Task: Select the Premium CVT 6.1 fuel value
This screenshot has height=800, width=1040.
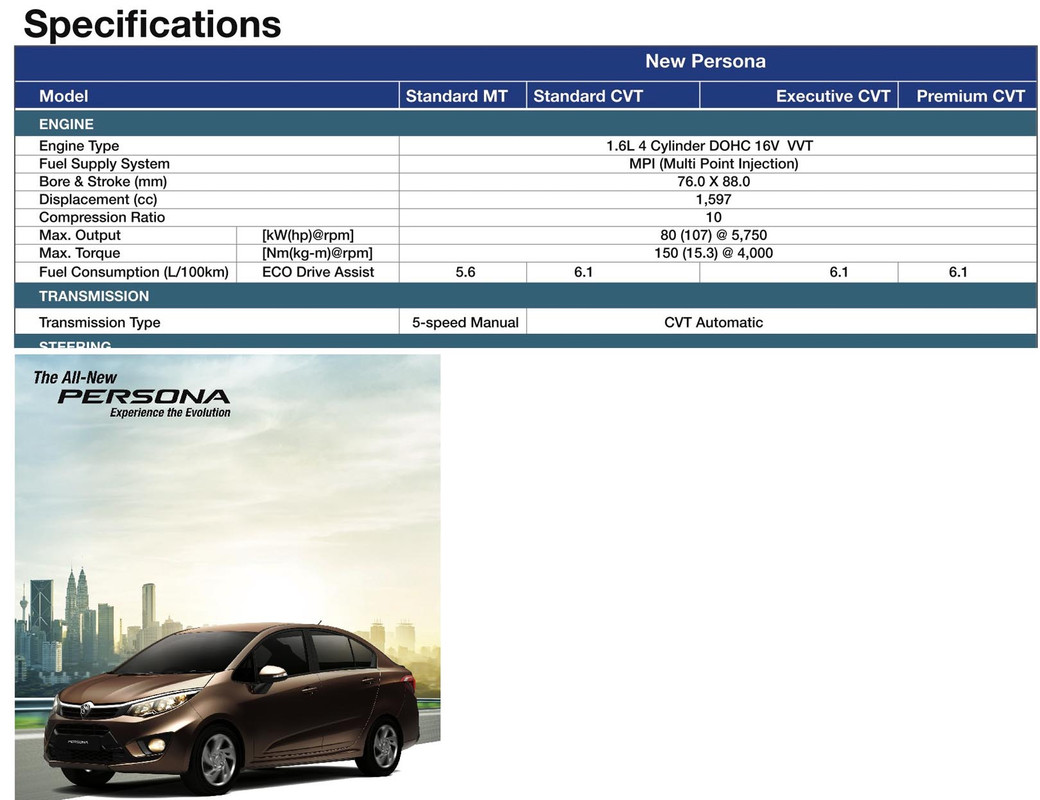Action: click(958, 272)
